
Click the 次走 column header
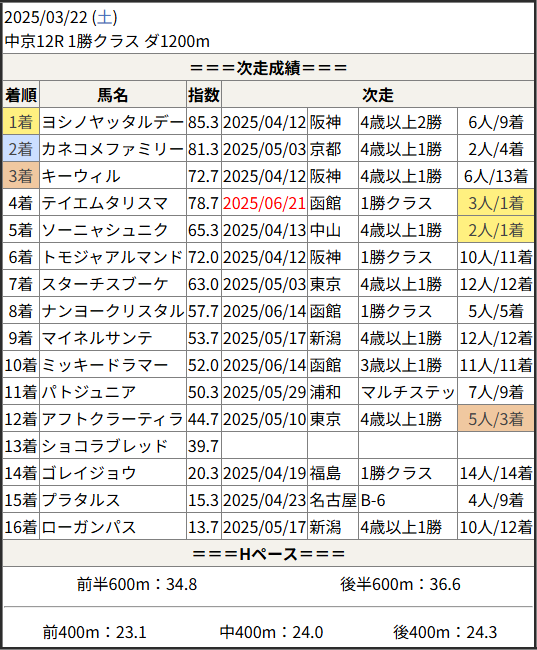click(378, 95)
